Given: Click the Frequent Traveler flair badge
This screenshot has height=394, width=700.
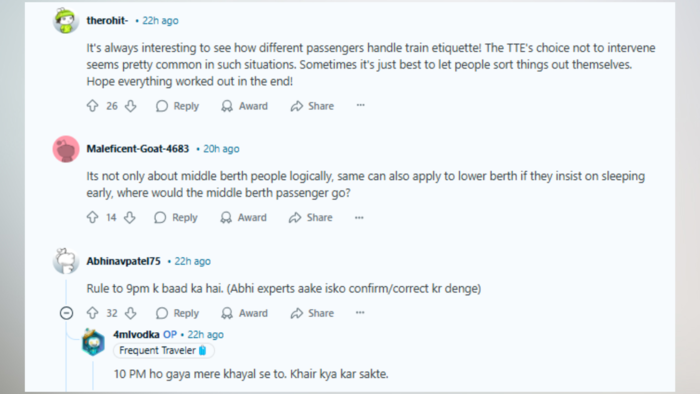Looking at the screenshot, I should (163, 350).
